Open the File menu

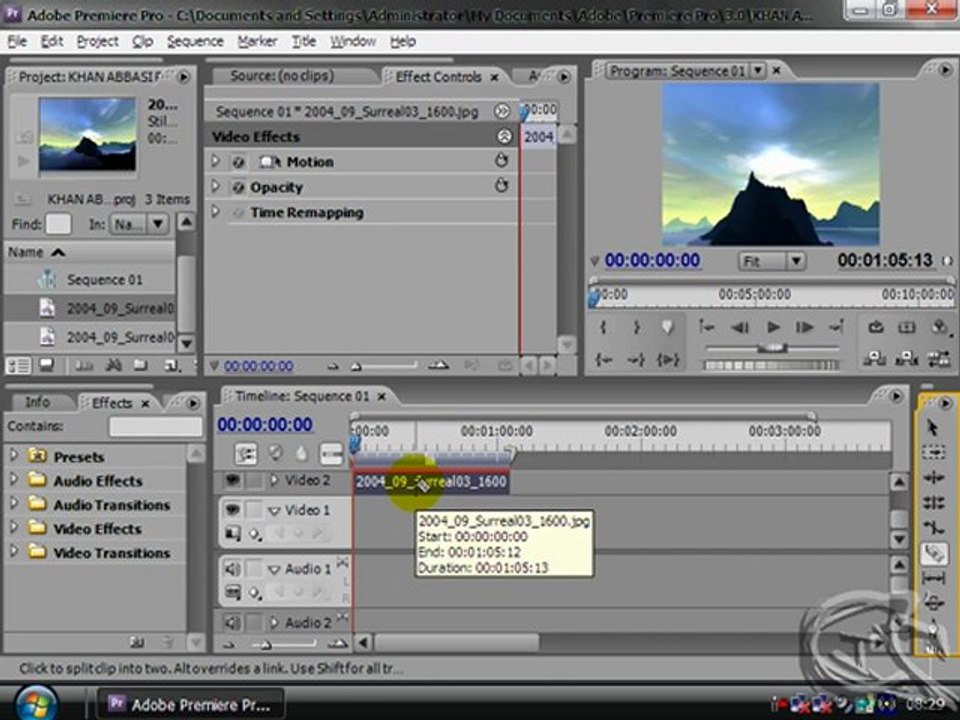(x=17, y=41)
